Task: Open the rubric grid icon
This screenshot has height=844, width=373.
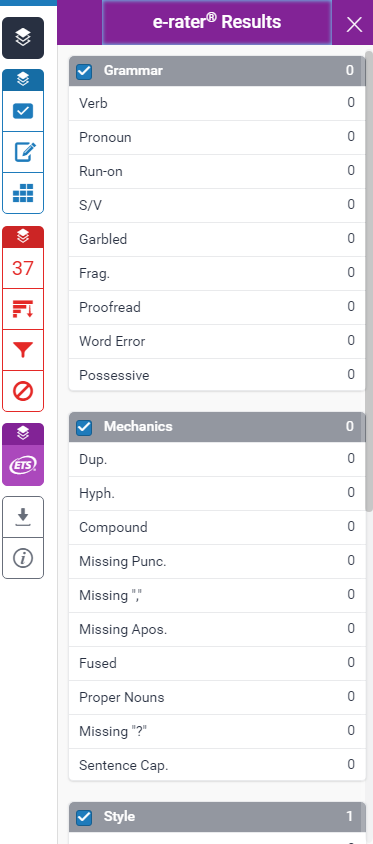Action: tap(23, 193)
